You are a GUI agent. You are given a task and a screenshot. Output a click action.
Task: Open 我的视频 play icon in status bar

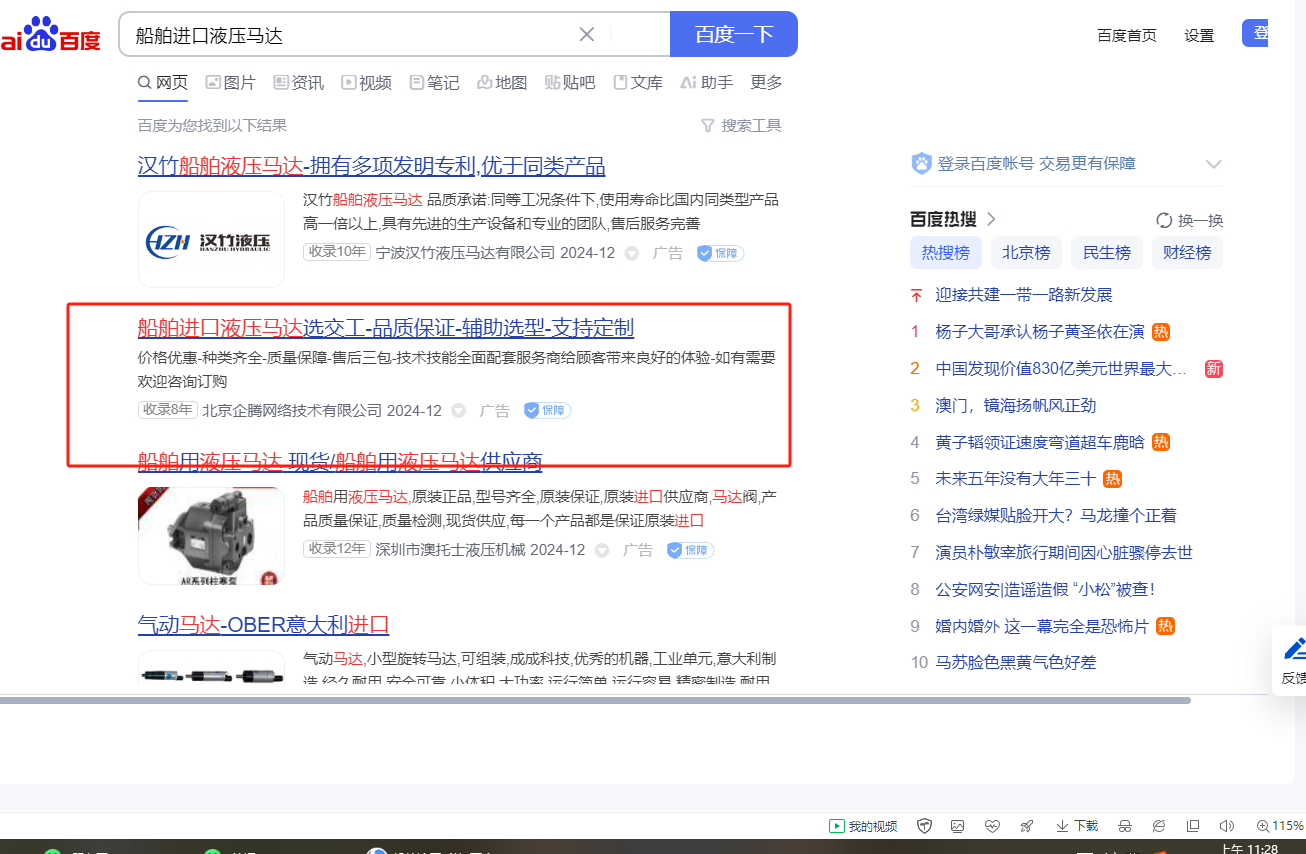pyautogui.click(x=837, y=826)
